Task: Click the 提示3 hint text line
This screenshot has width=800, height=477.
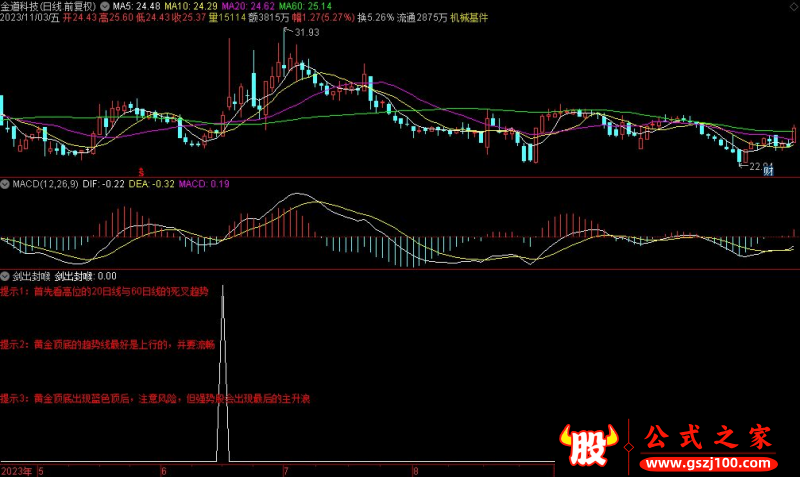Action: point(155,399)
